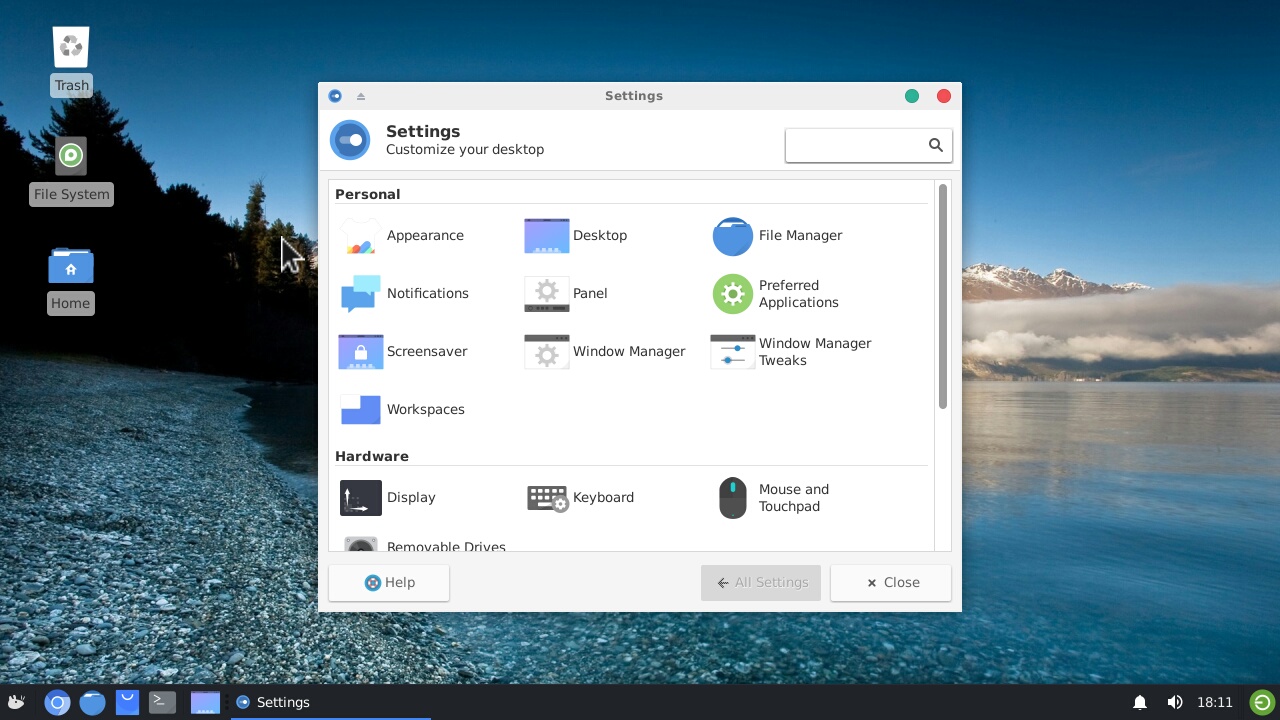The height and width of the screenshot is (720, 1280).
Task: Open Window Manager Tweaks
Action: (x=791, y=352)
